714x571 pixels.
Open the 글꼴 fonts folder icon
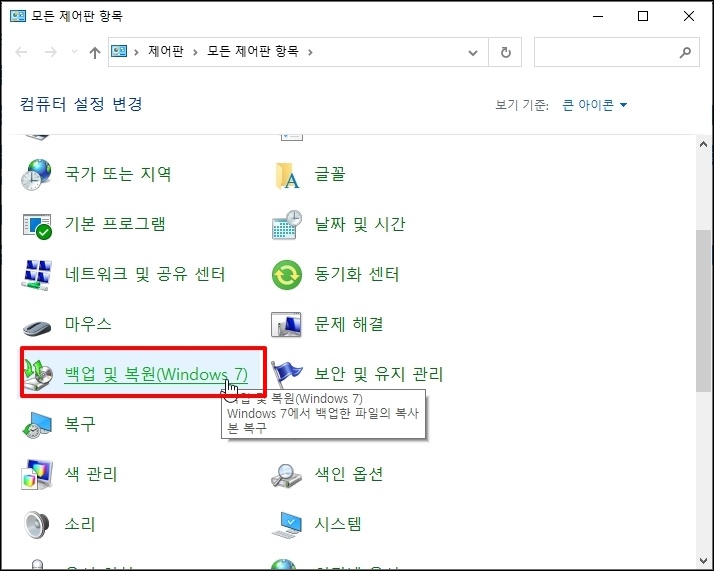pyautogui.click(x=287, y=175)
